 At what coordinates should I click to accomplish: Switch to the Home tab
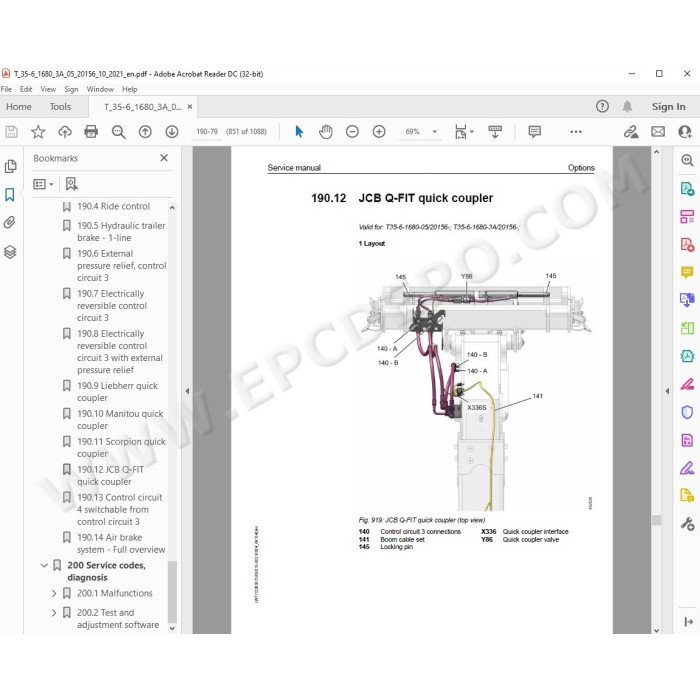tap(19, 107)
